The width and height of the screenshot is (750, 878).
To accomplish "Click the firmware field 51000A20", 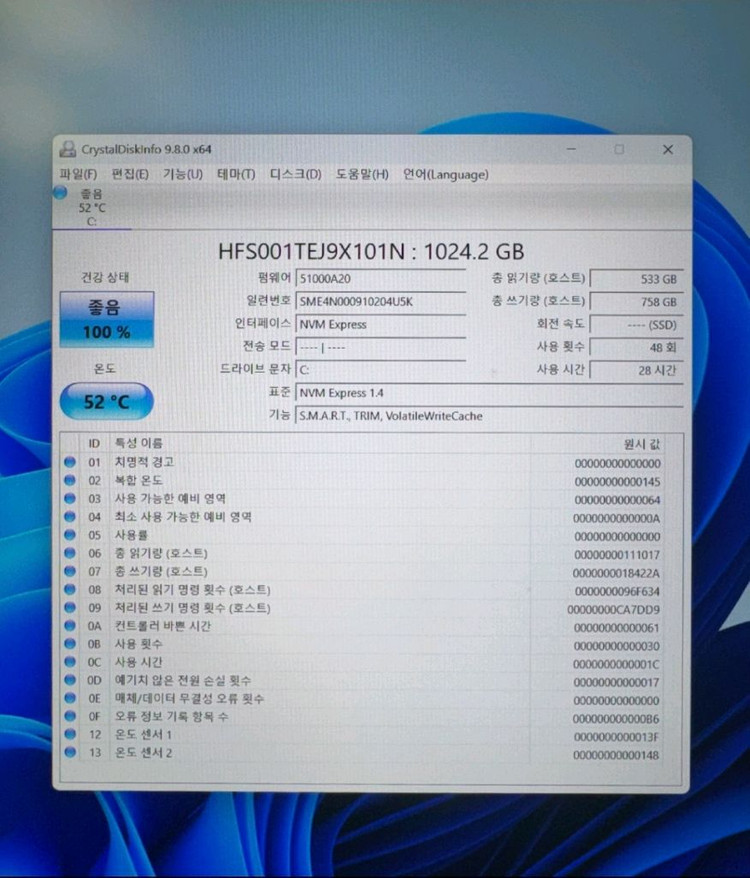I will tap(380, 279).
